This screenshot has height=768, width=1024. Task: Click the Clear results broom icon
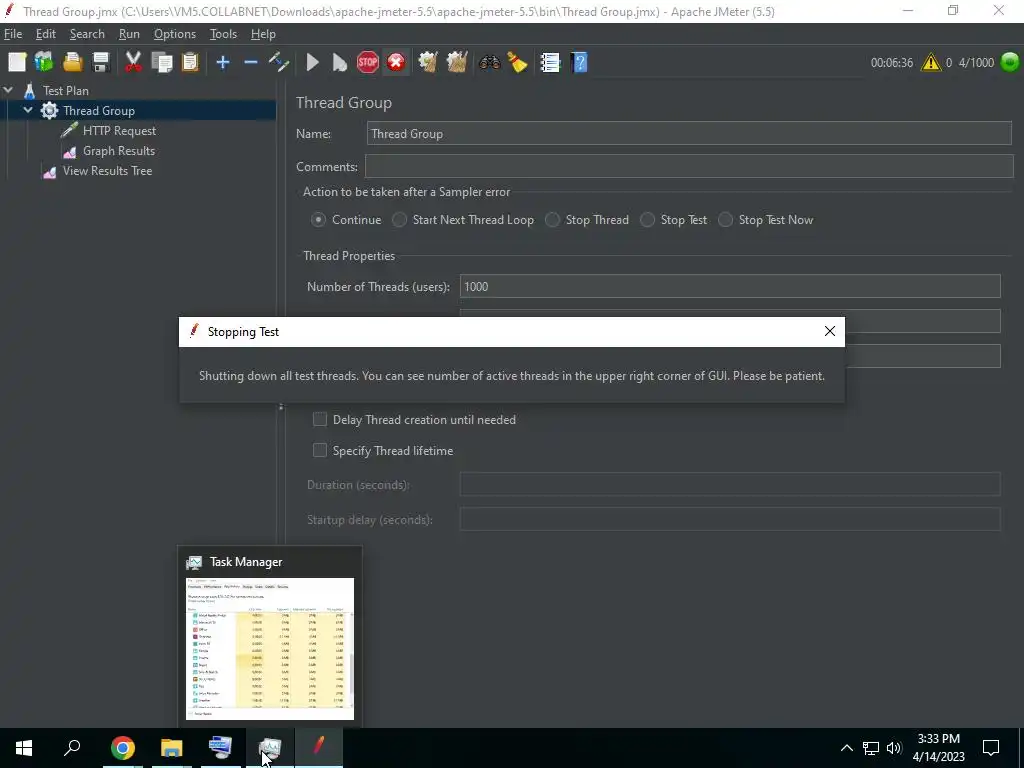tap(428, 62)
